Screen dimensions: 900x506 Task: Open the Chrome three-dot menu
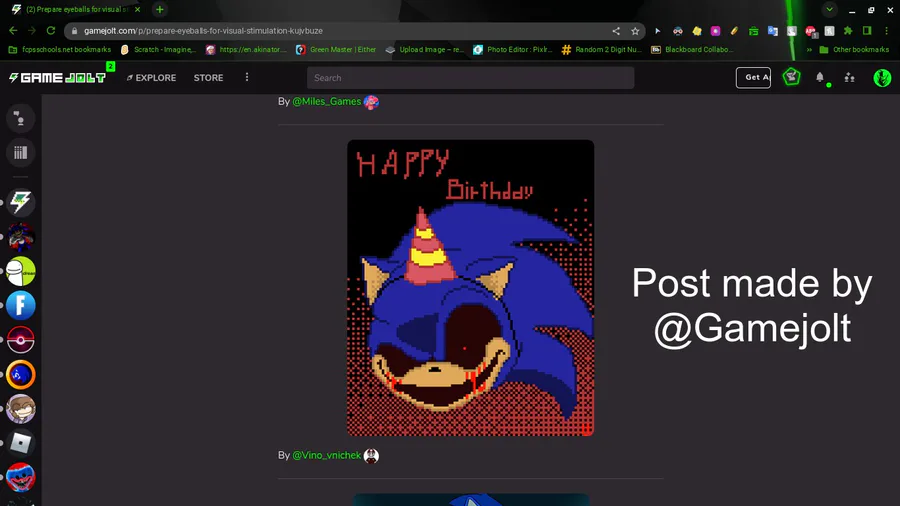tap(886, 31)
